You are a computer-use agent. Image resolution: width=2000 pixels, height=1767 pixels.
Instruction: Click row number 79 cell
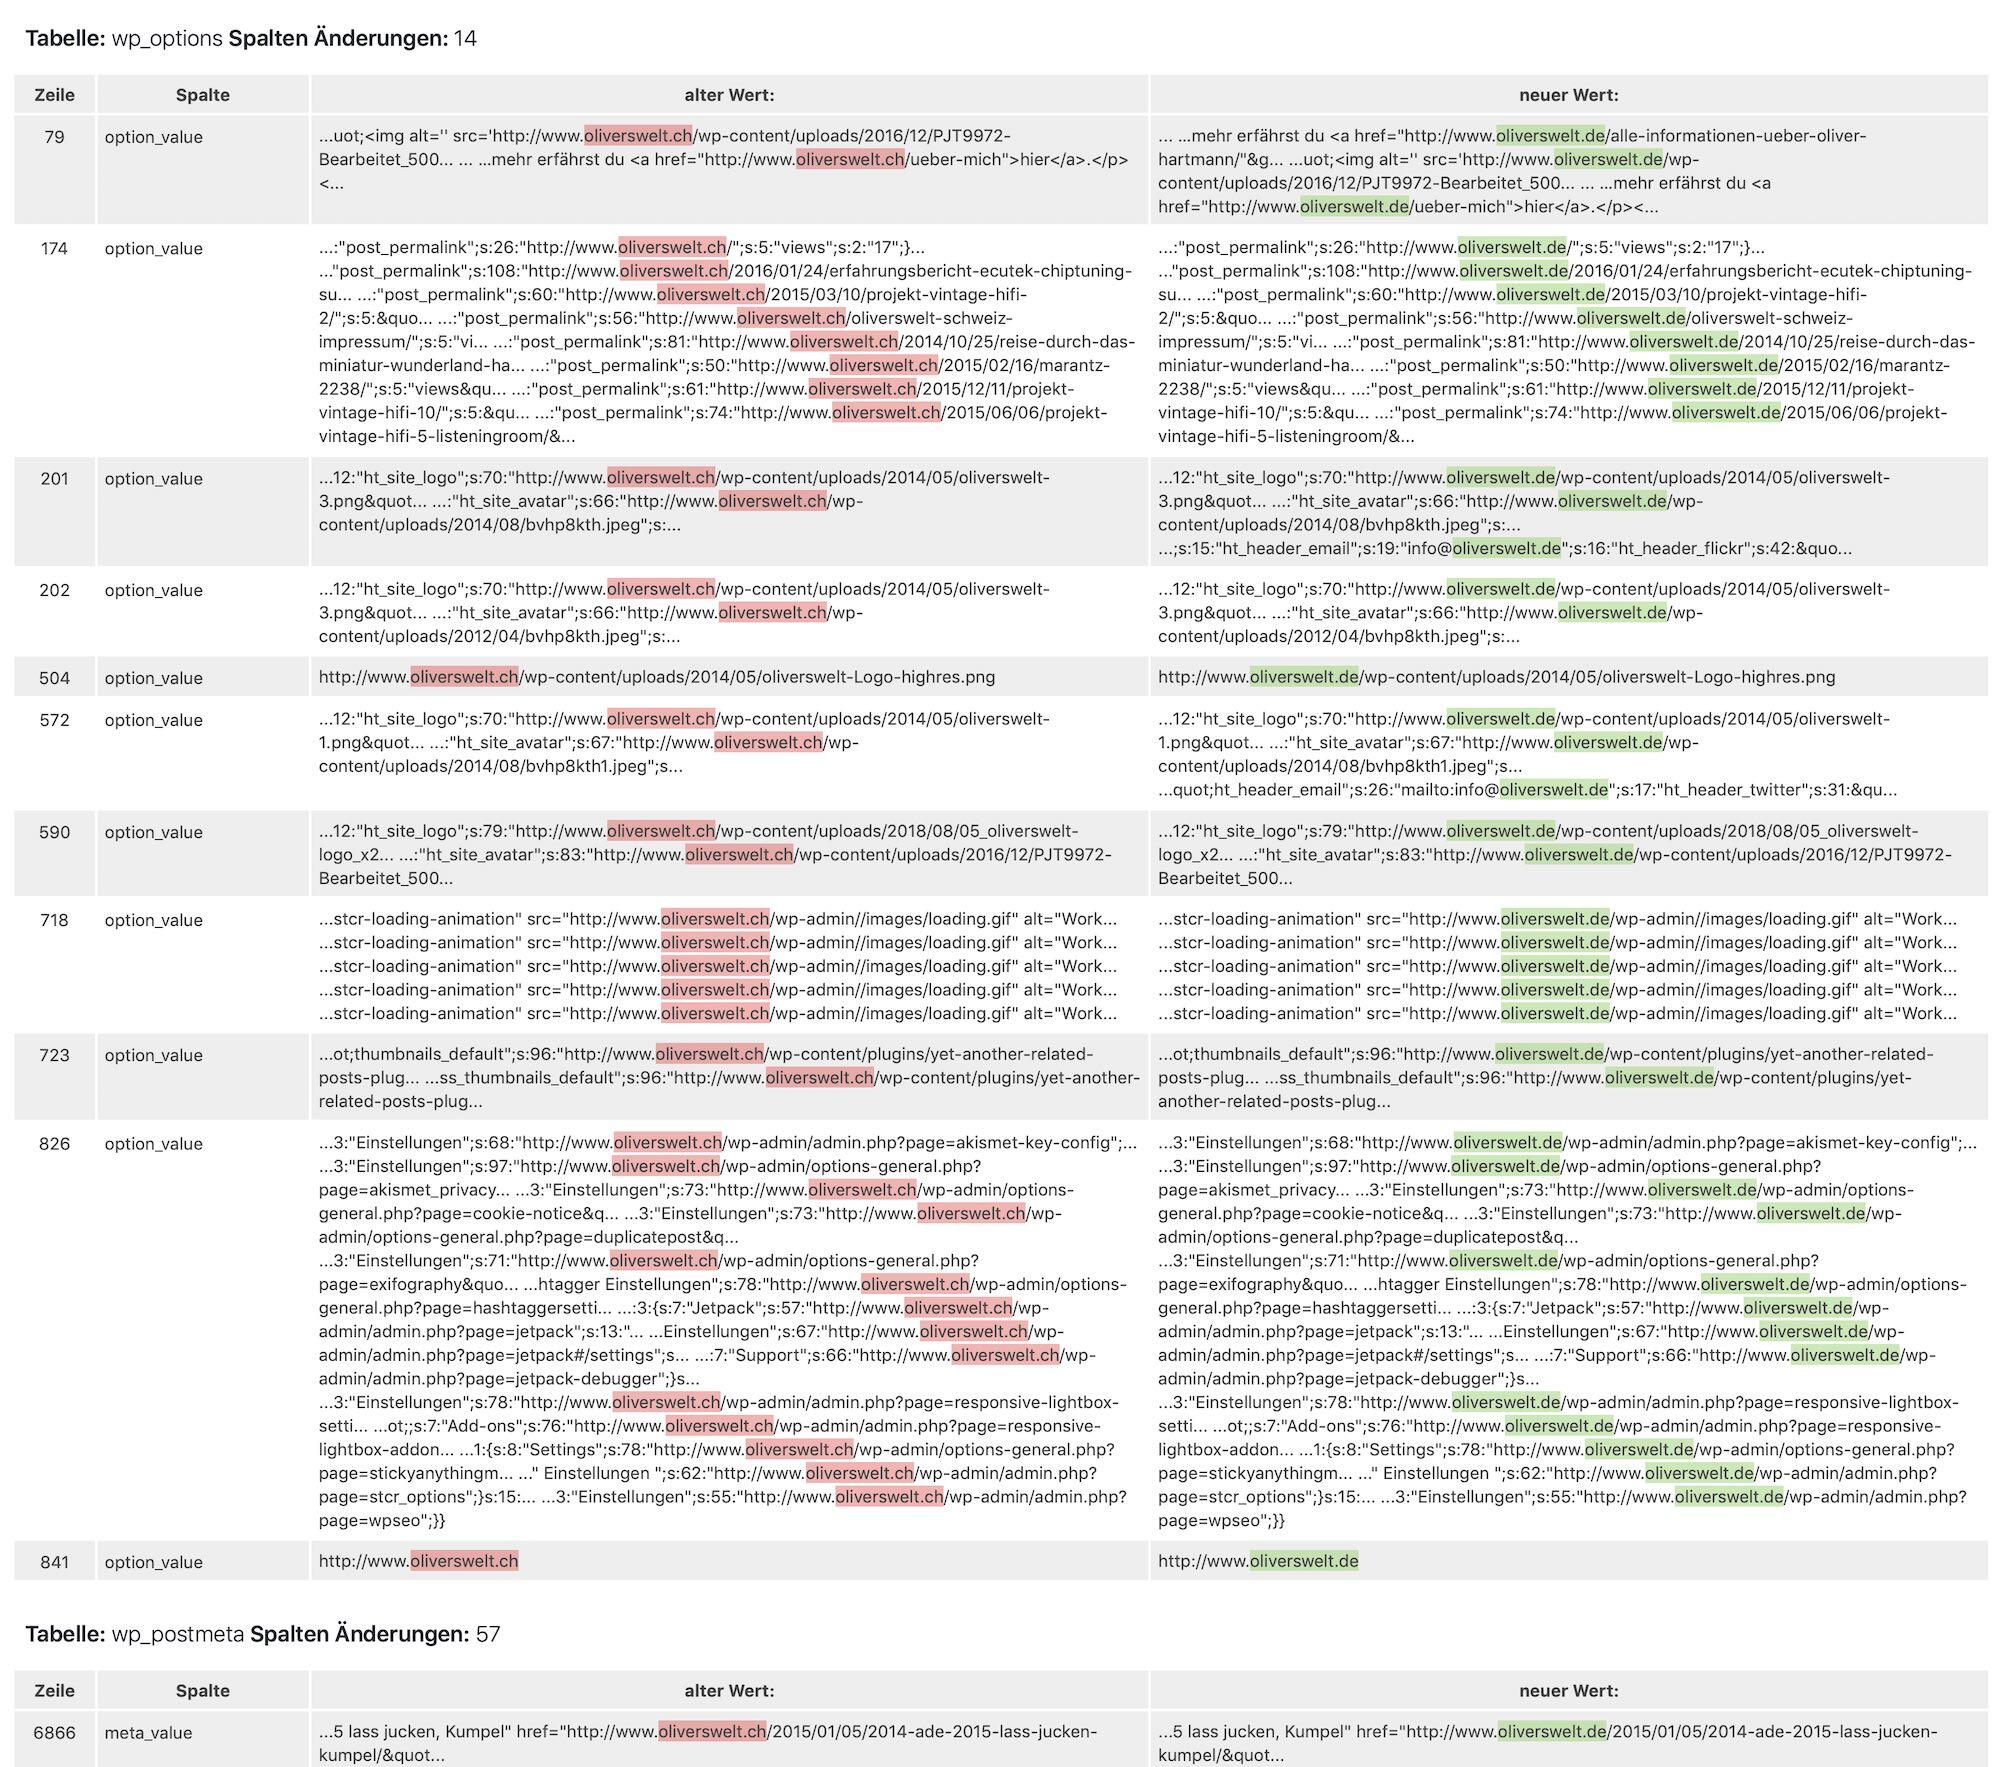click(x=54, y=137)
